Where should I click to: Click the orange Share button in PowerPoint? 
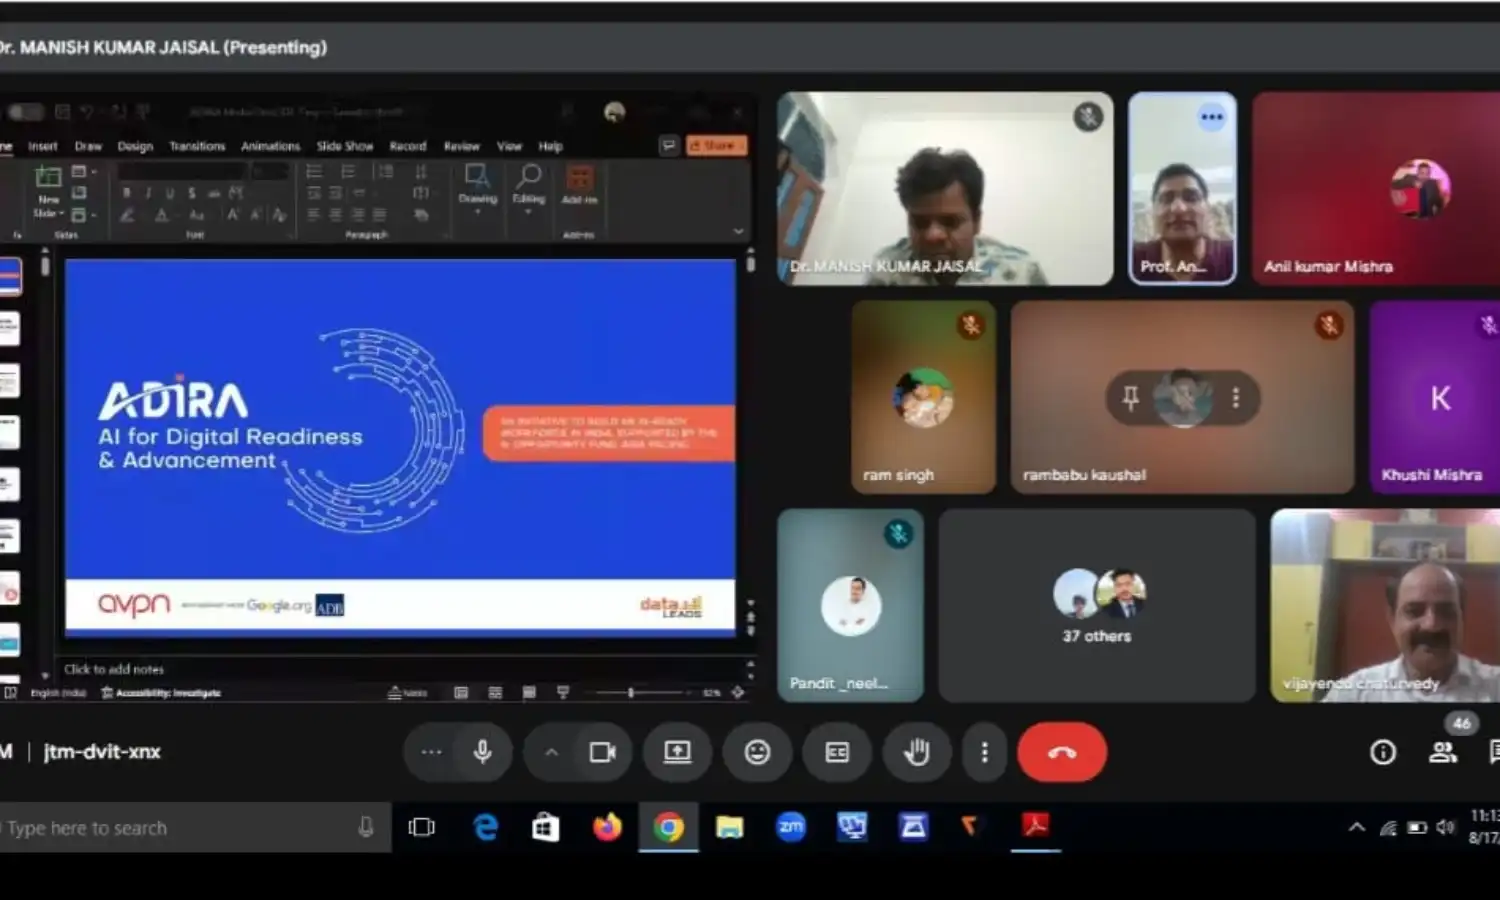[716, 146]
